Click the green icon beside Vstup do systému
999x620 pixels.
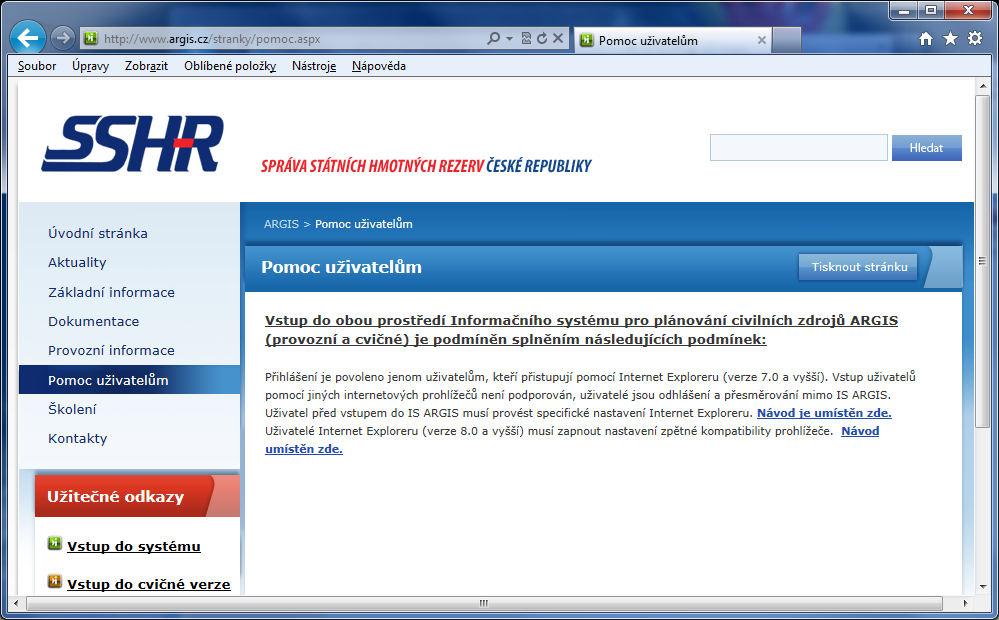pos(55,544)
